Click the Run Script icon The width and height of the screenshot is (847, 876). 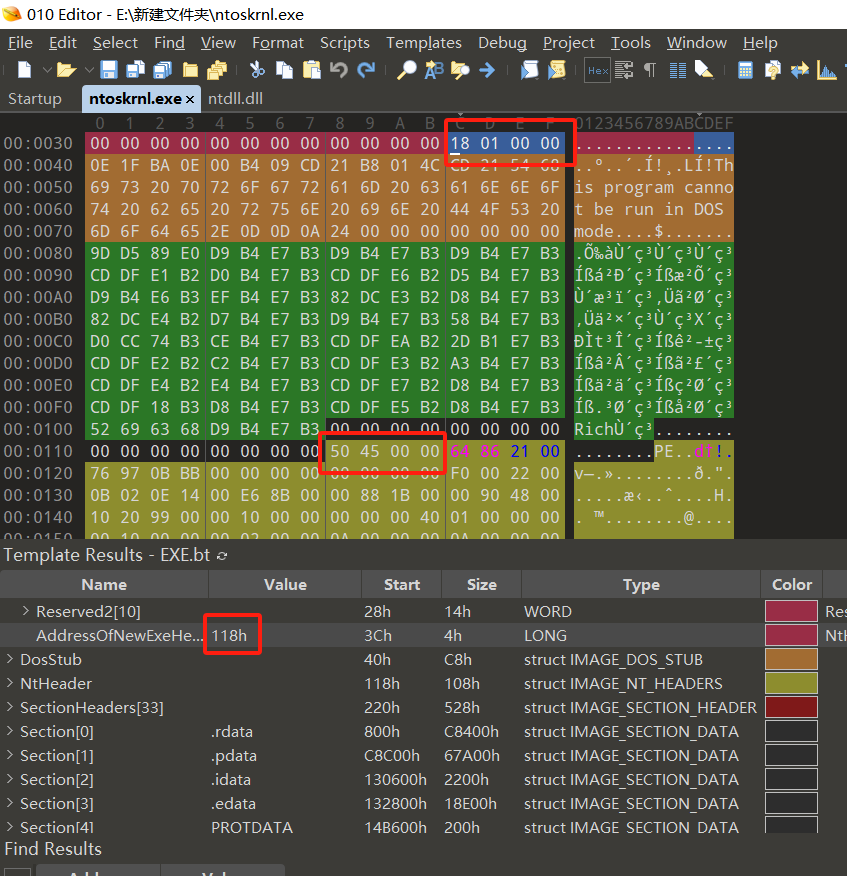coord(530,70)
